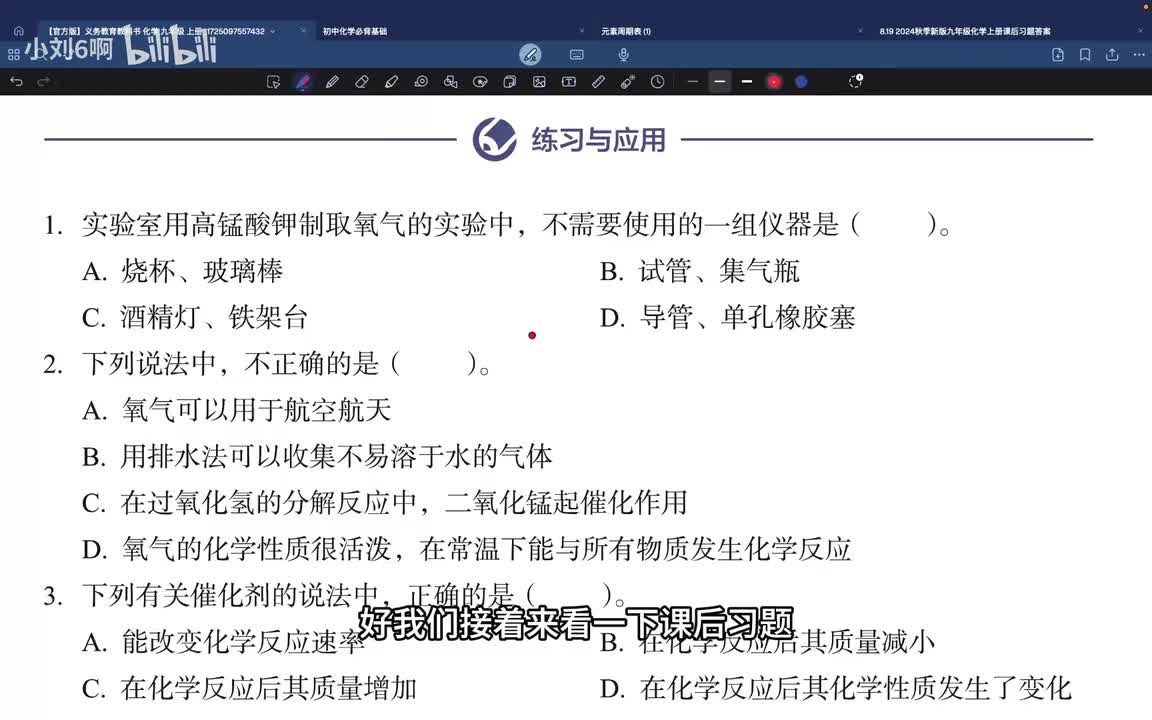1152x720 pixels.
Task: Expand the first document tab's dropdown arrow
Action: 273,32
